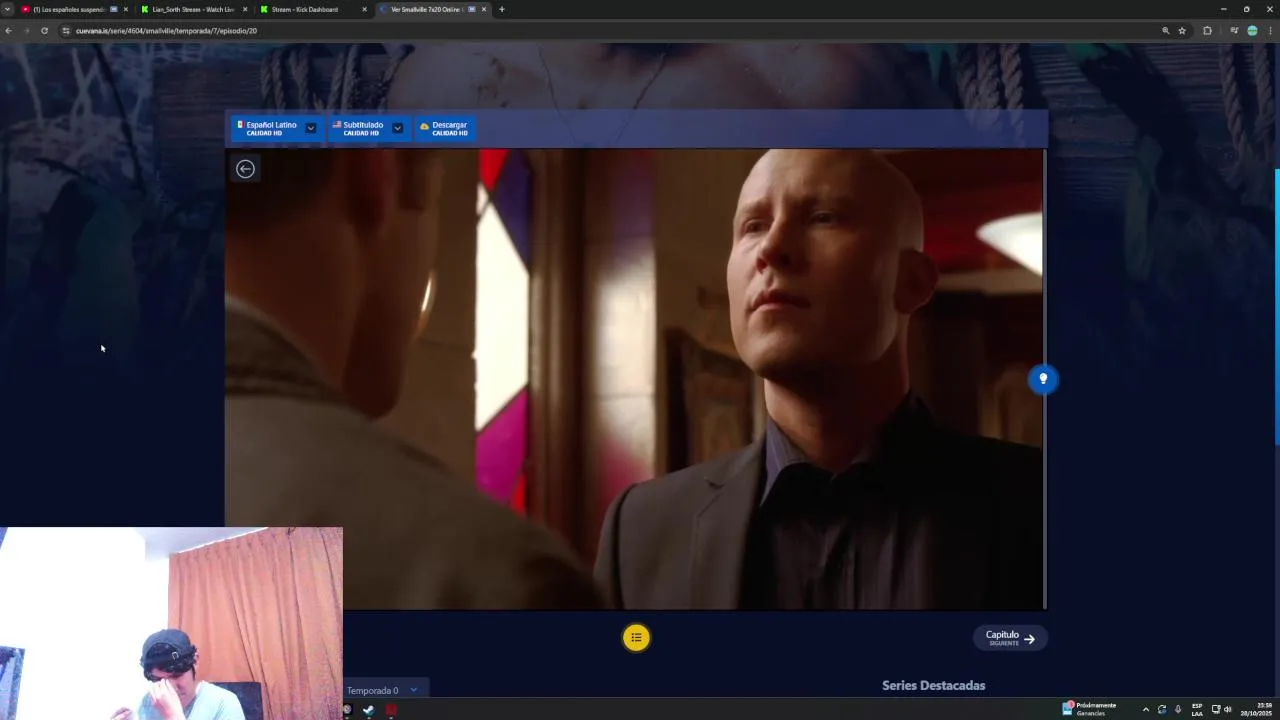Open the Chrome profile avatar

coord(1252,31)
